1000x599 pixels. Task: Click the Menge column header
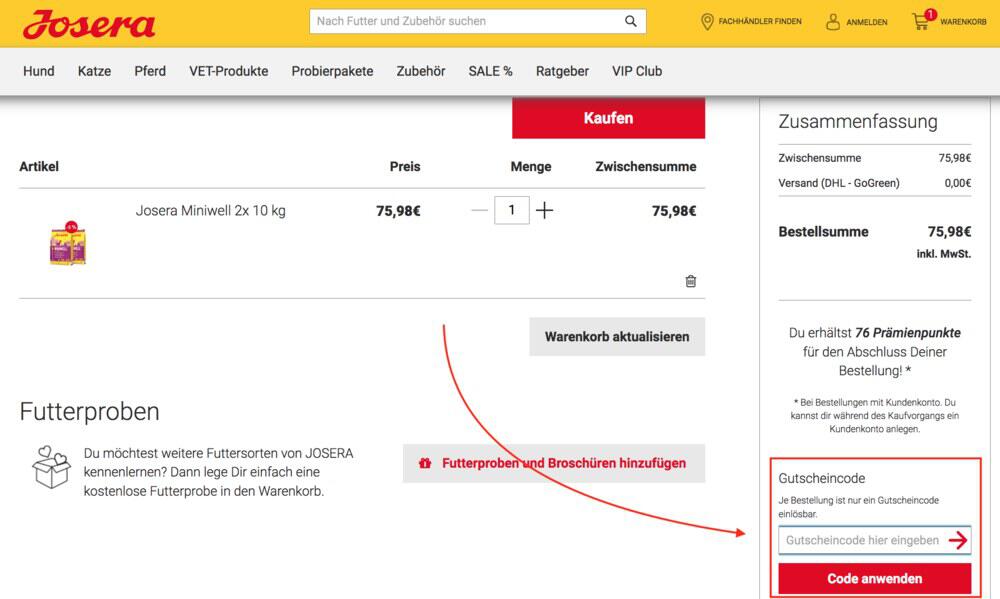pos(531,166)
